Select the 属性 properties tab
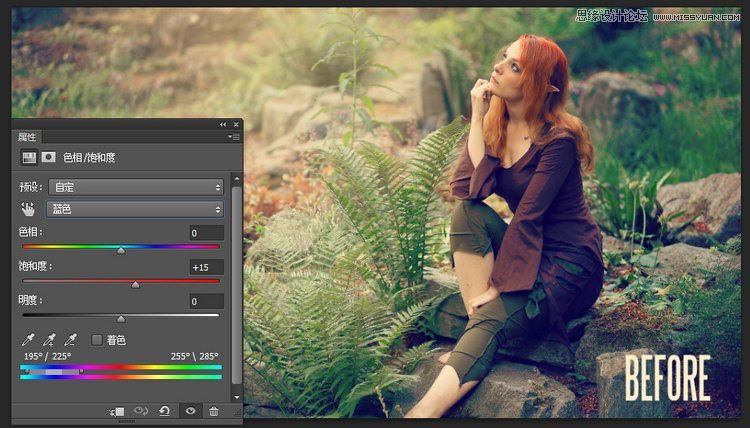The width and height of the screenshot is (750, 428). coord(27,136)
